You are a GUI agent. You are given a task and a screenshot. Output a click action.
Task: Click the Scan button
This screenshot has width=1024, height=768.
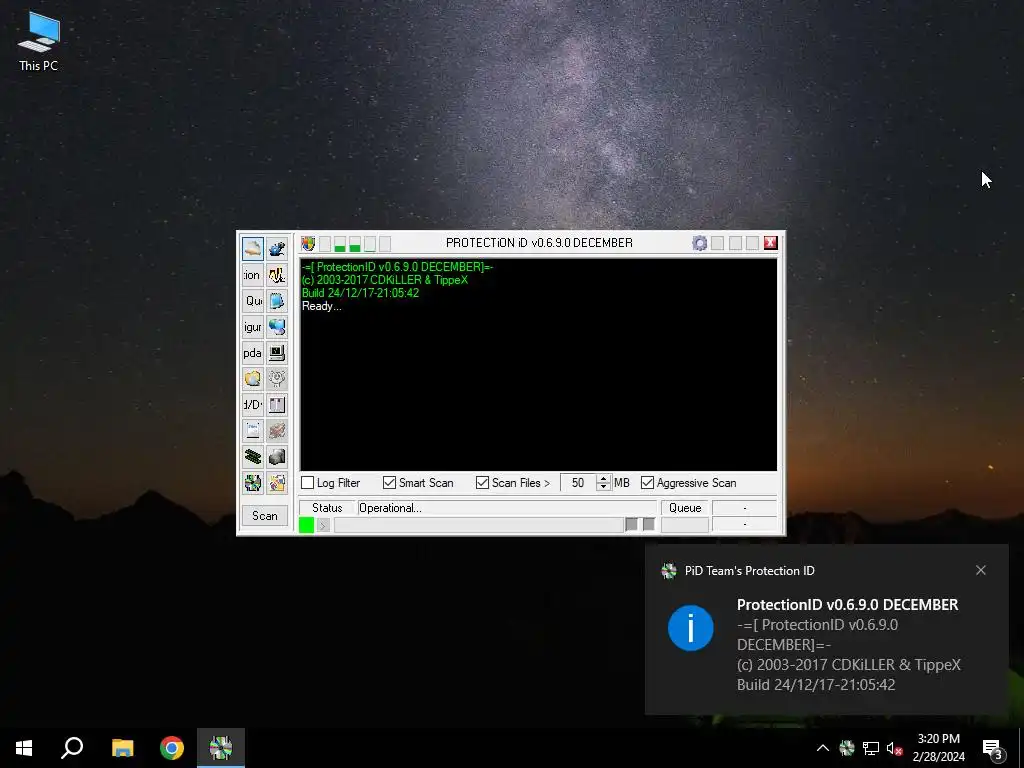[264, 516]
